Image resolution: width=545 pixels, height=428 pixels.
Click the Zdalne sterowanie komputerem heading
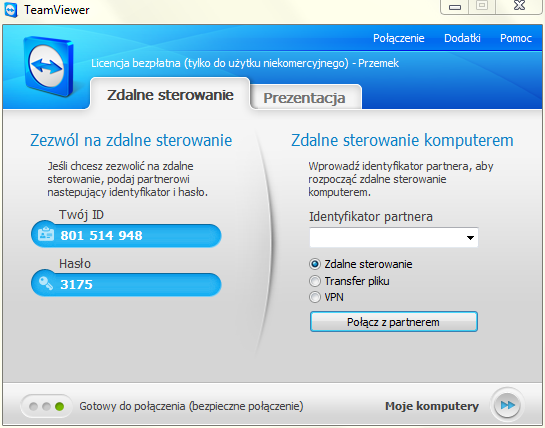coord(402,140)
